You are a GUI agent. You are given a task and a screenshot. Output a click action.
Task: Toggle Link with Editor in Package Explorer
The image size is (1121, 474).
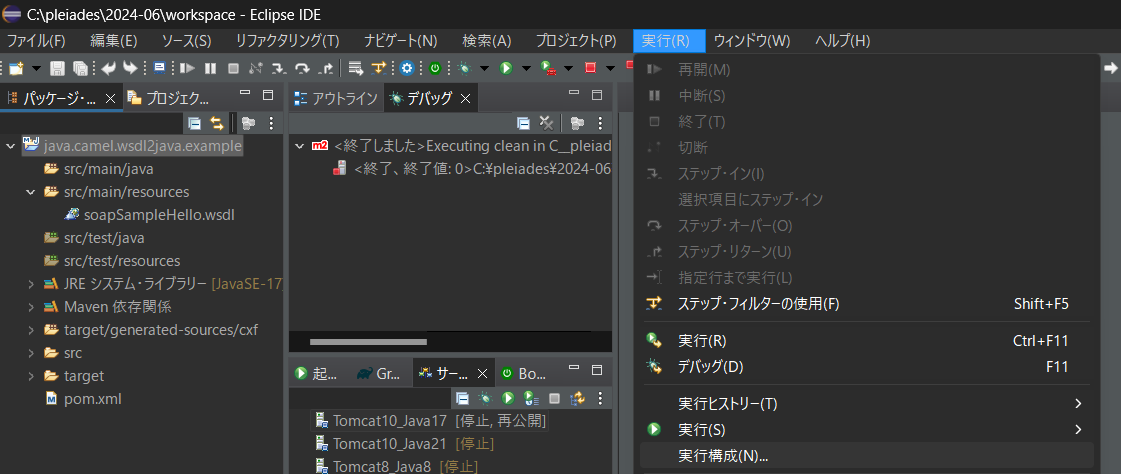pyautogui.click(x=217, y=123)
